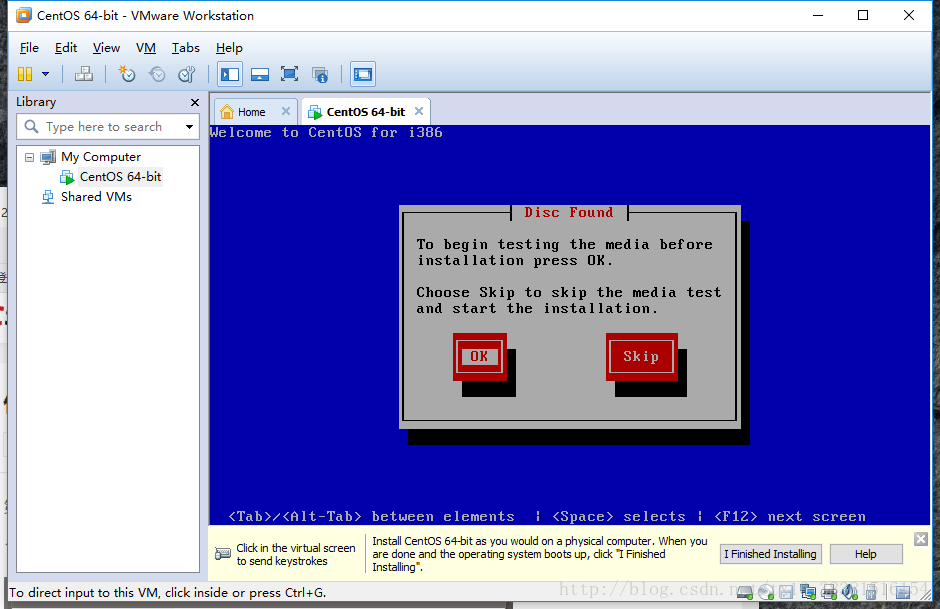Click the printer status icon
The height and width of the screenshot is (609, 940).
point(829,592)
